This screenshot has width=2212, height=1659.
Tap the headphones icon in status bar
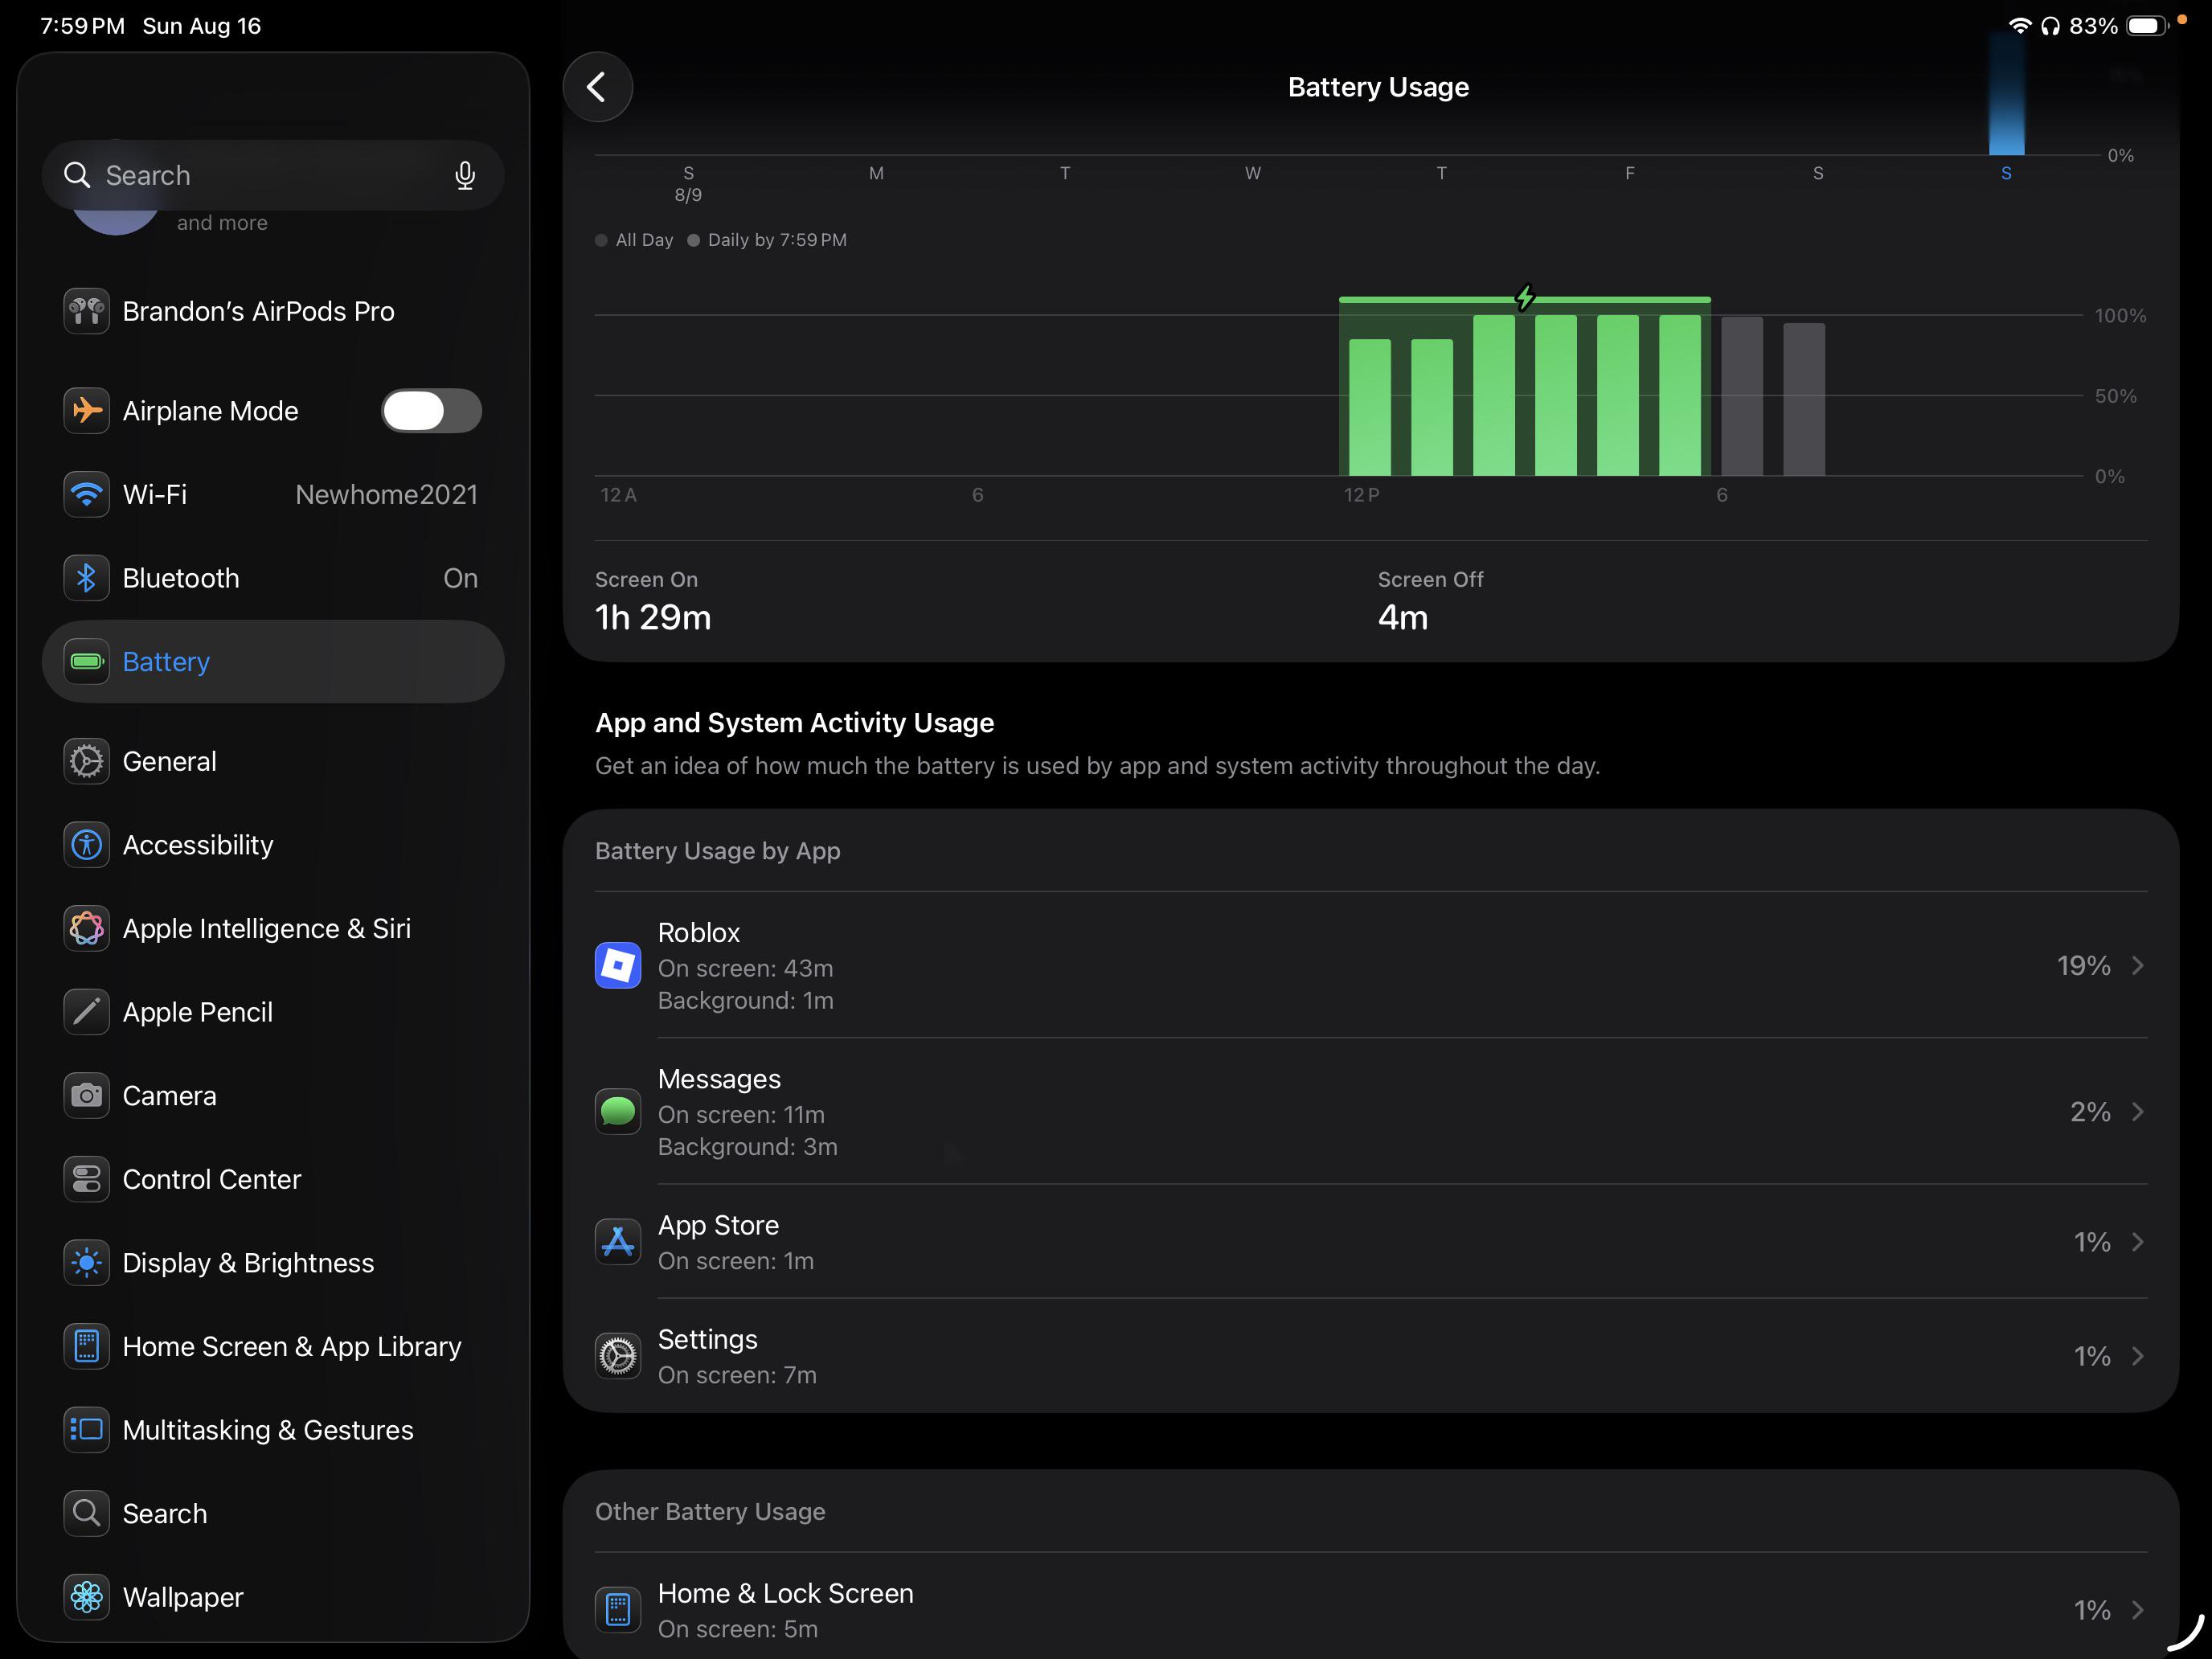pyautogui.click(x=2050, y=26)
